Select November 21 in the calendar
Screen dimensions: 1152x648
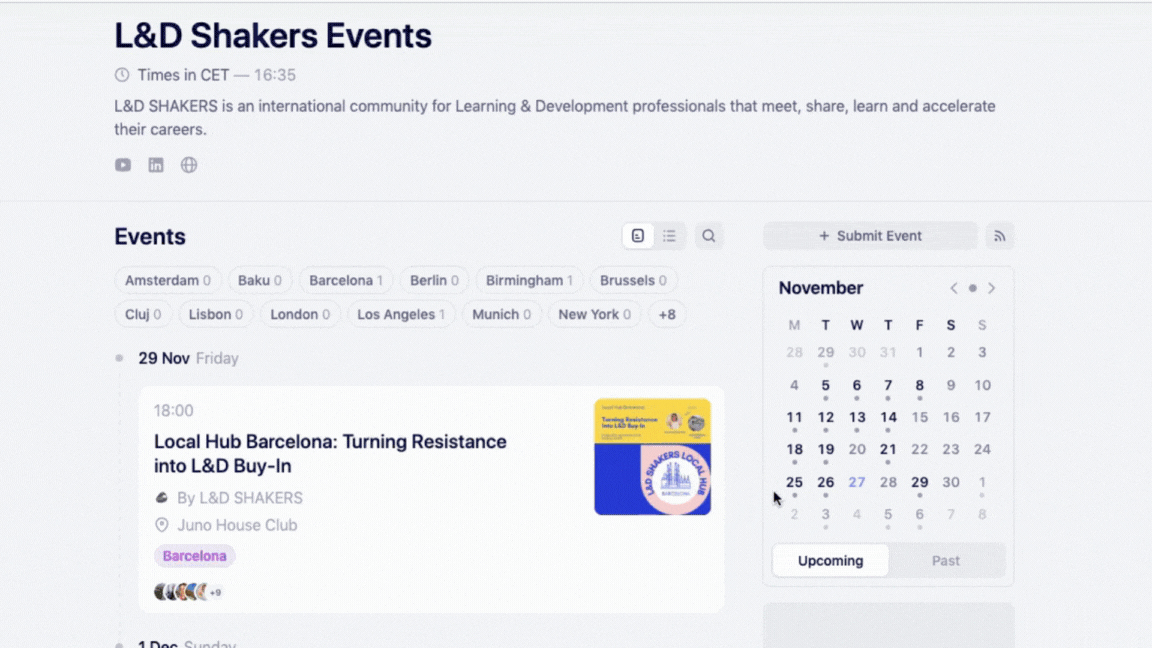[888, 450]
